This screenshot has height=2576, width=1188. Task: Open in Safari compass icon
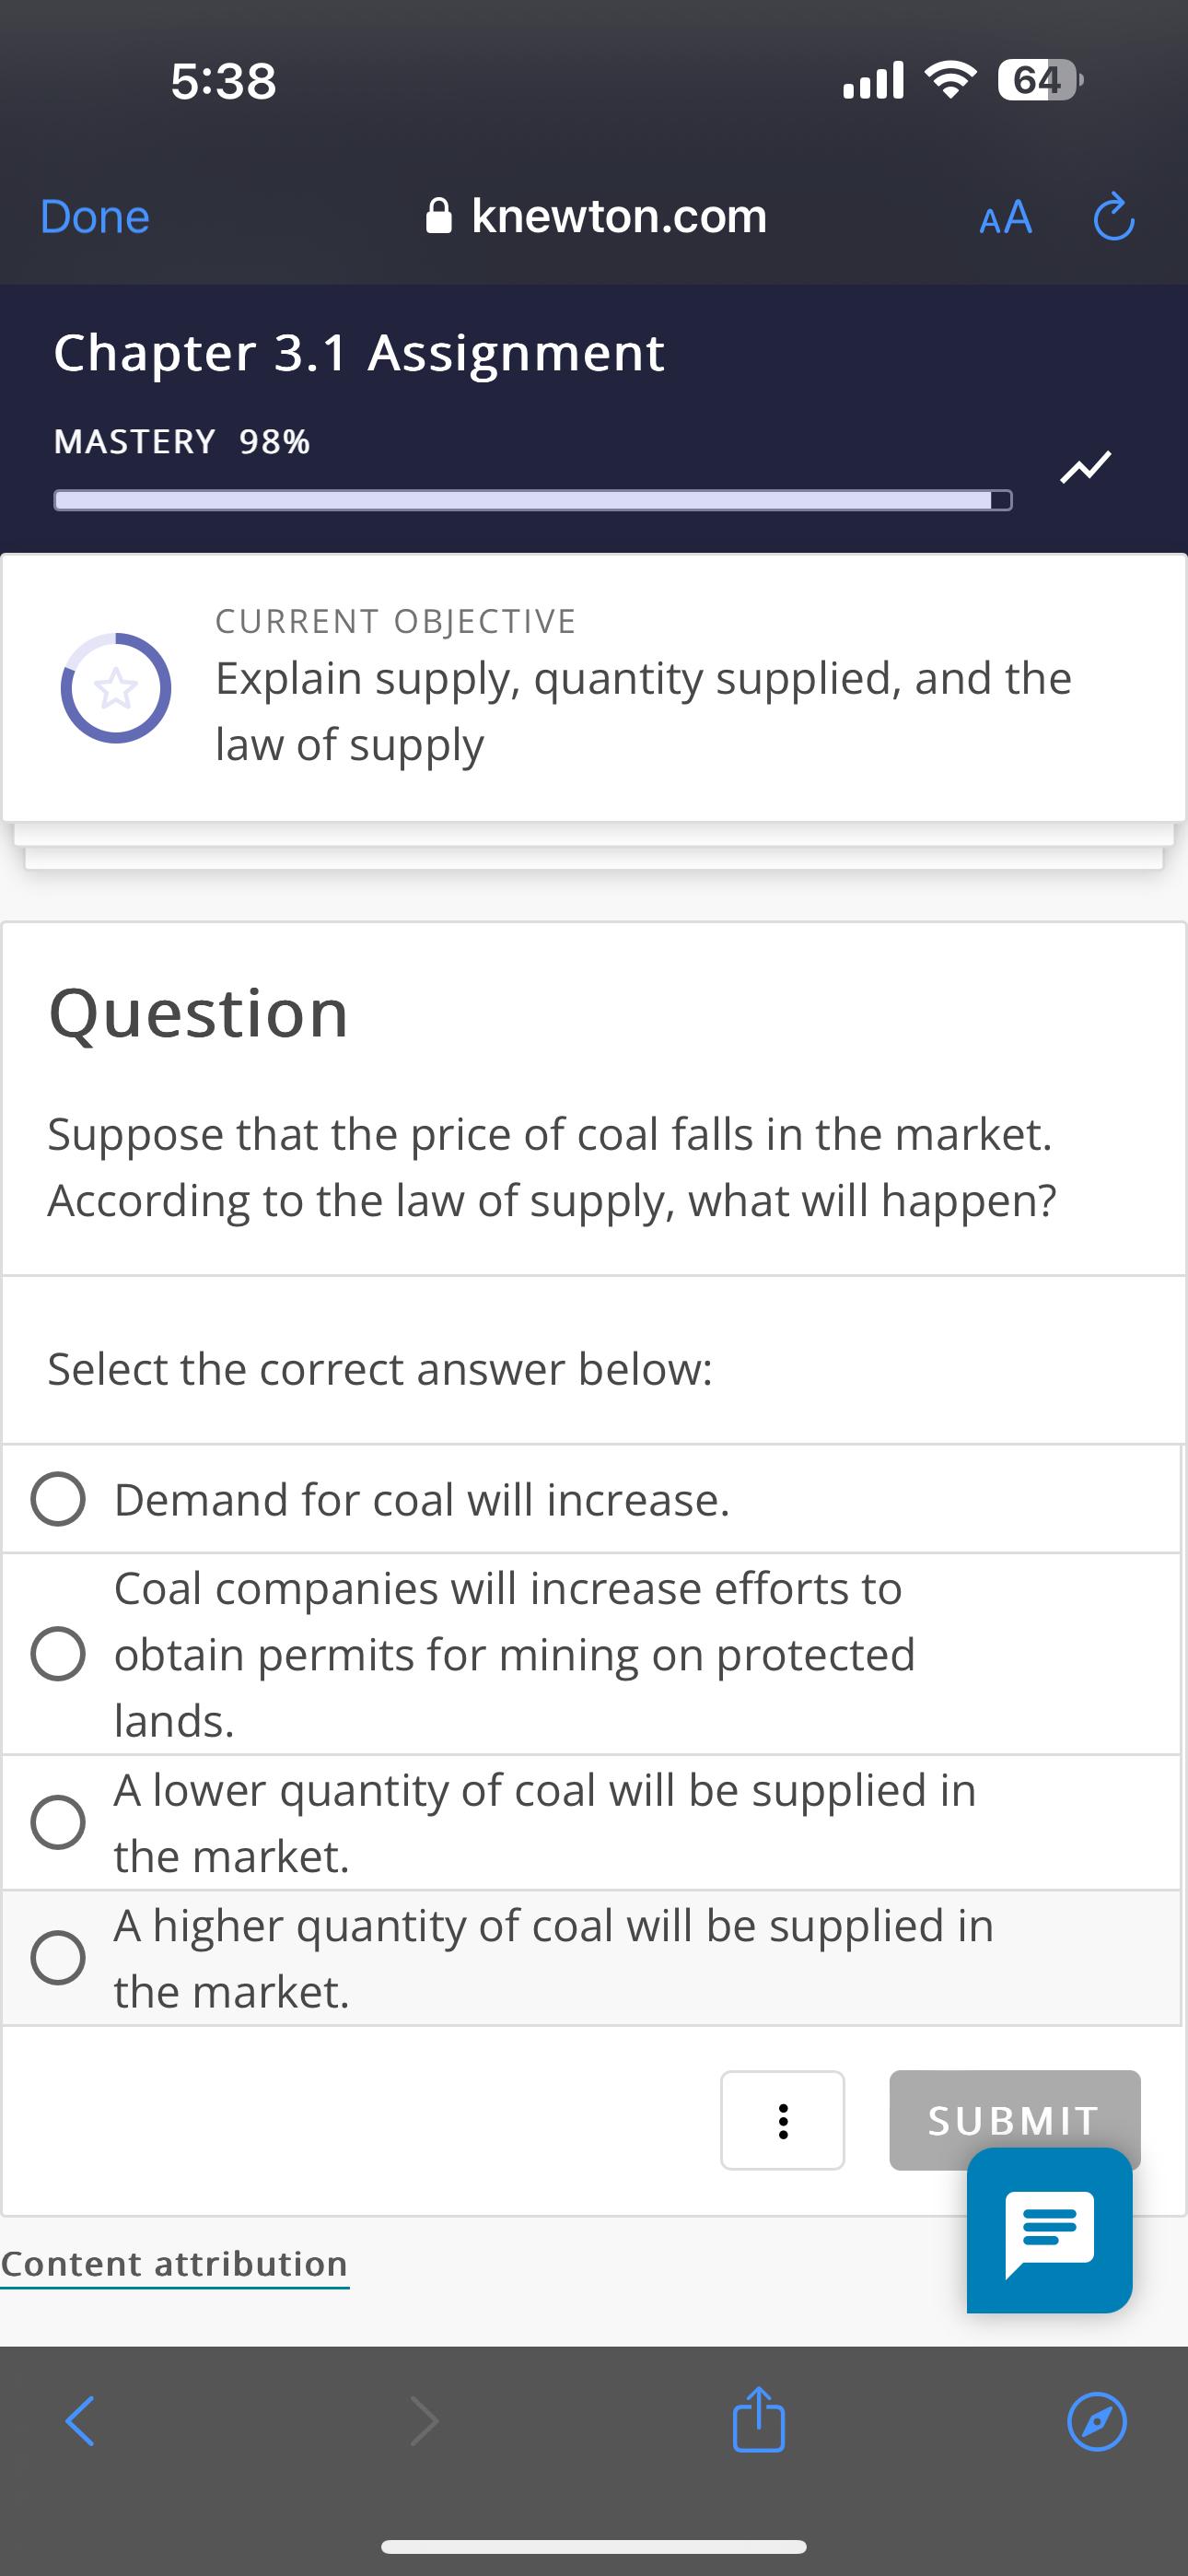(1097, 2422)
